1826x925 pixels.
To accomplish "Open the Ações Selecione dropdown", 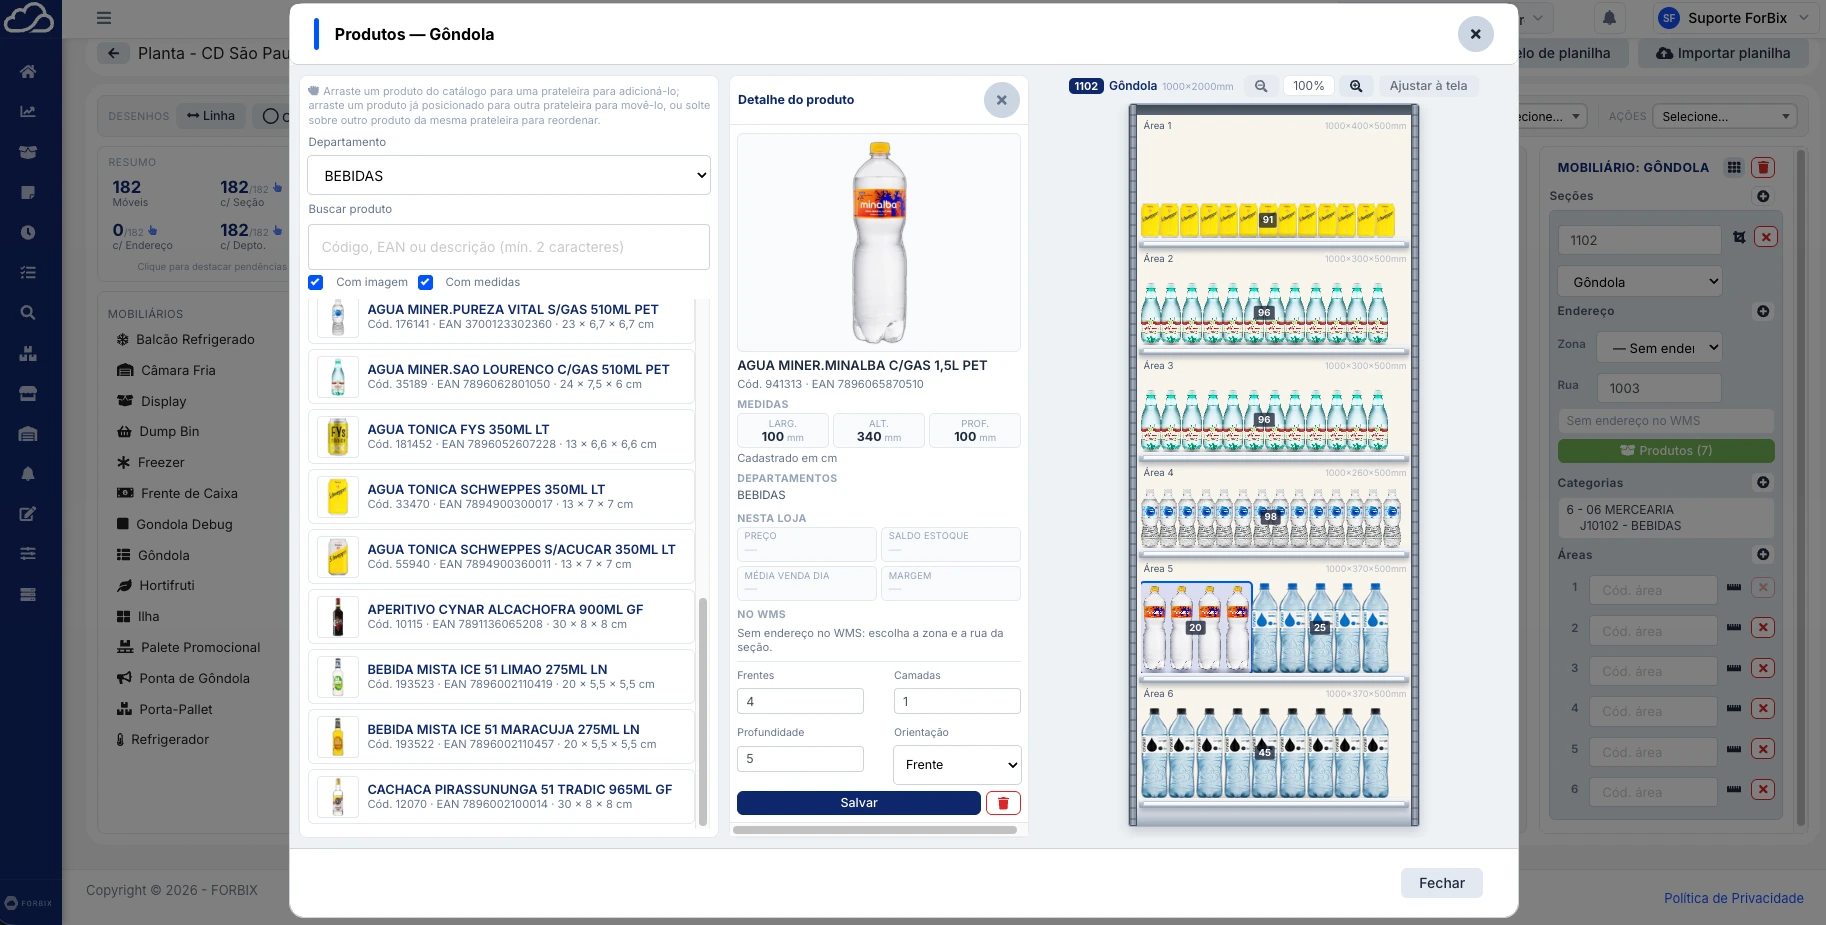I will (1724, 116).
